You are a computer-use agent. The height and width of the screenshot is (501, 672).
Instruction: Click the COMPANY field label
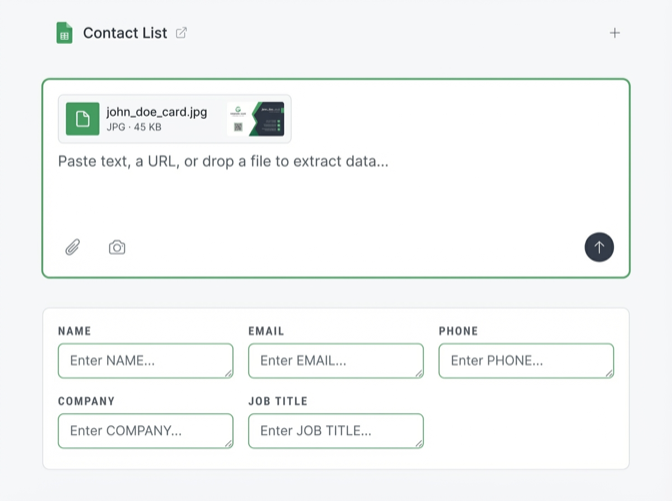pyautogui.click(x=86, y=401)
